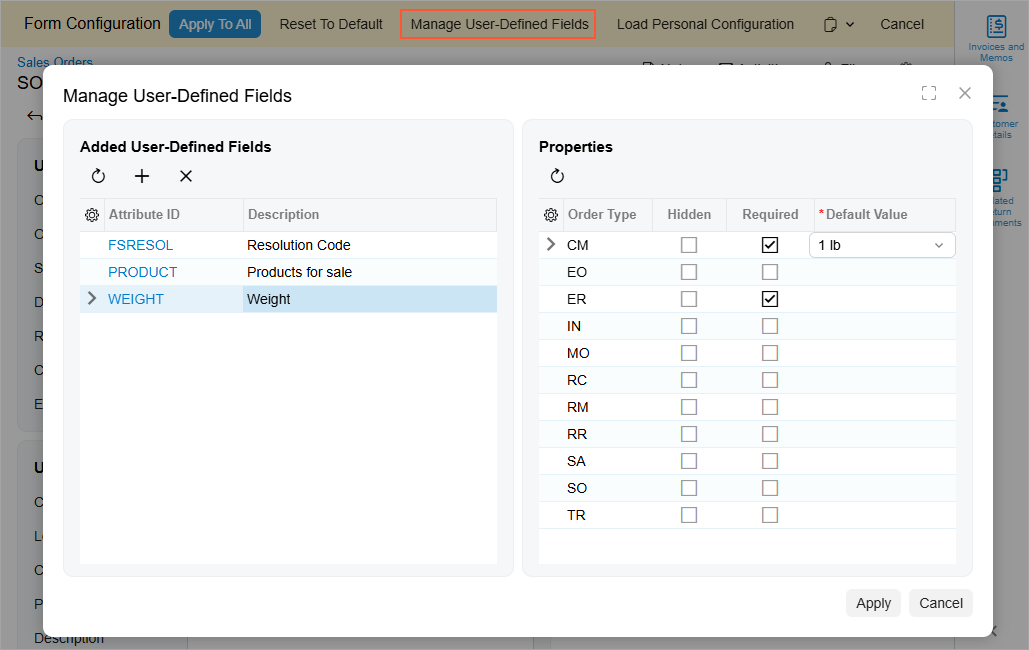Delete the selected user-defined field
The height and width of the screenshot is (650, 1029).
point(186,176)
